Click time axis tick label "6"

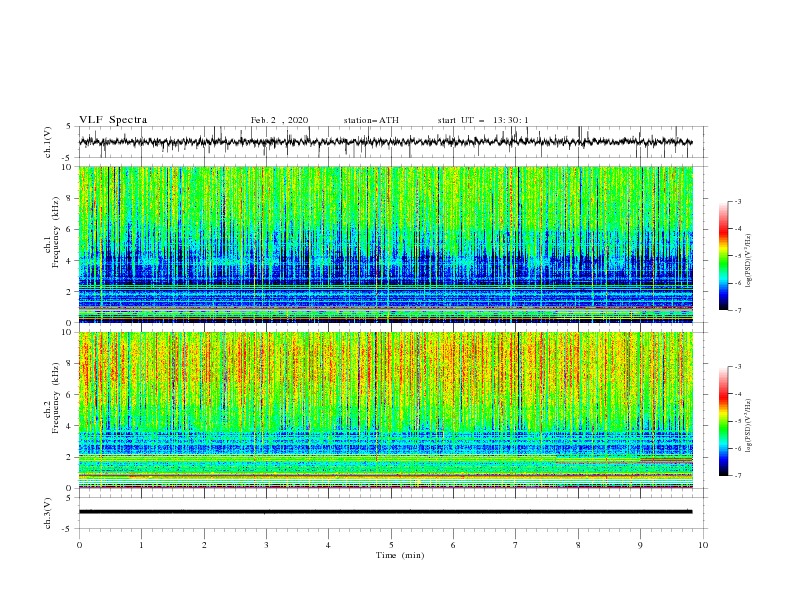453,545
